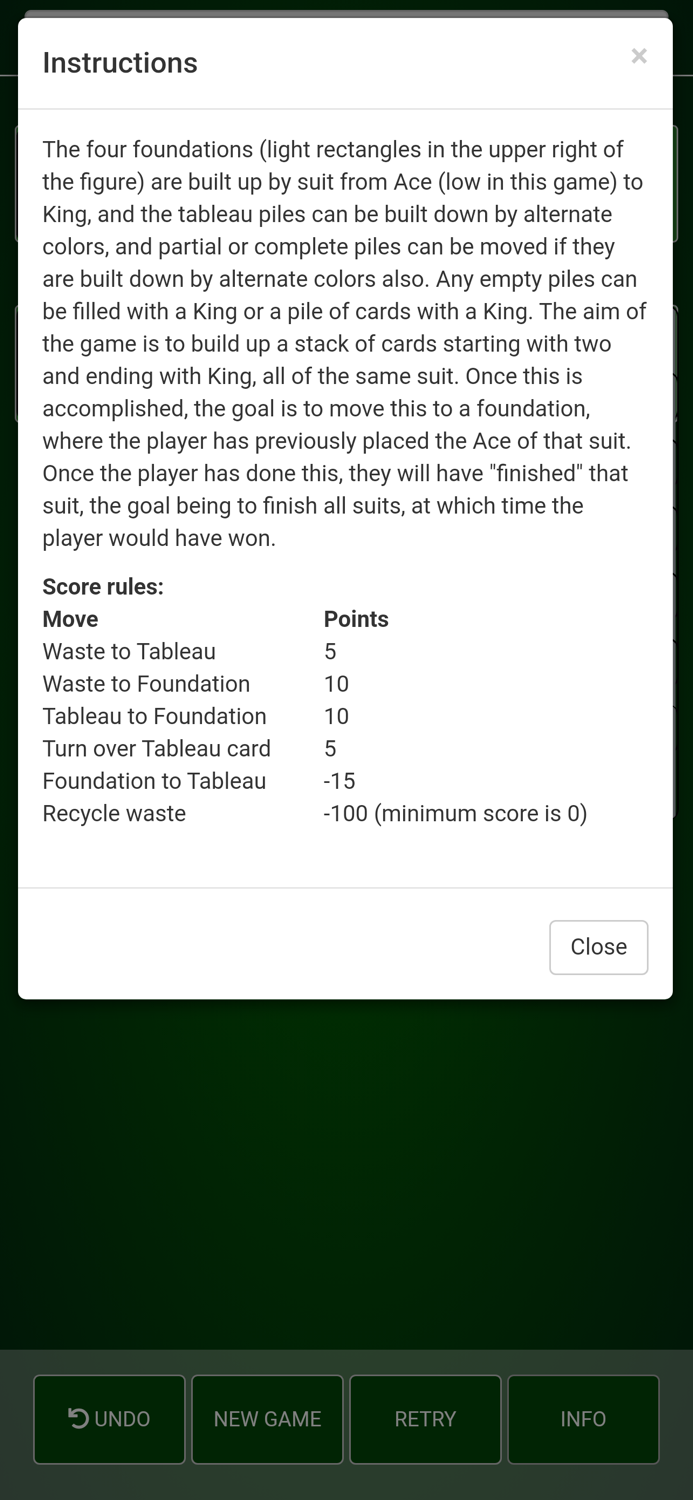Click the Close button

pos(598,946)
